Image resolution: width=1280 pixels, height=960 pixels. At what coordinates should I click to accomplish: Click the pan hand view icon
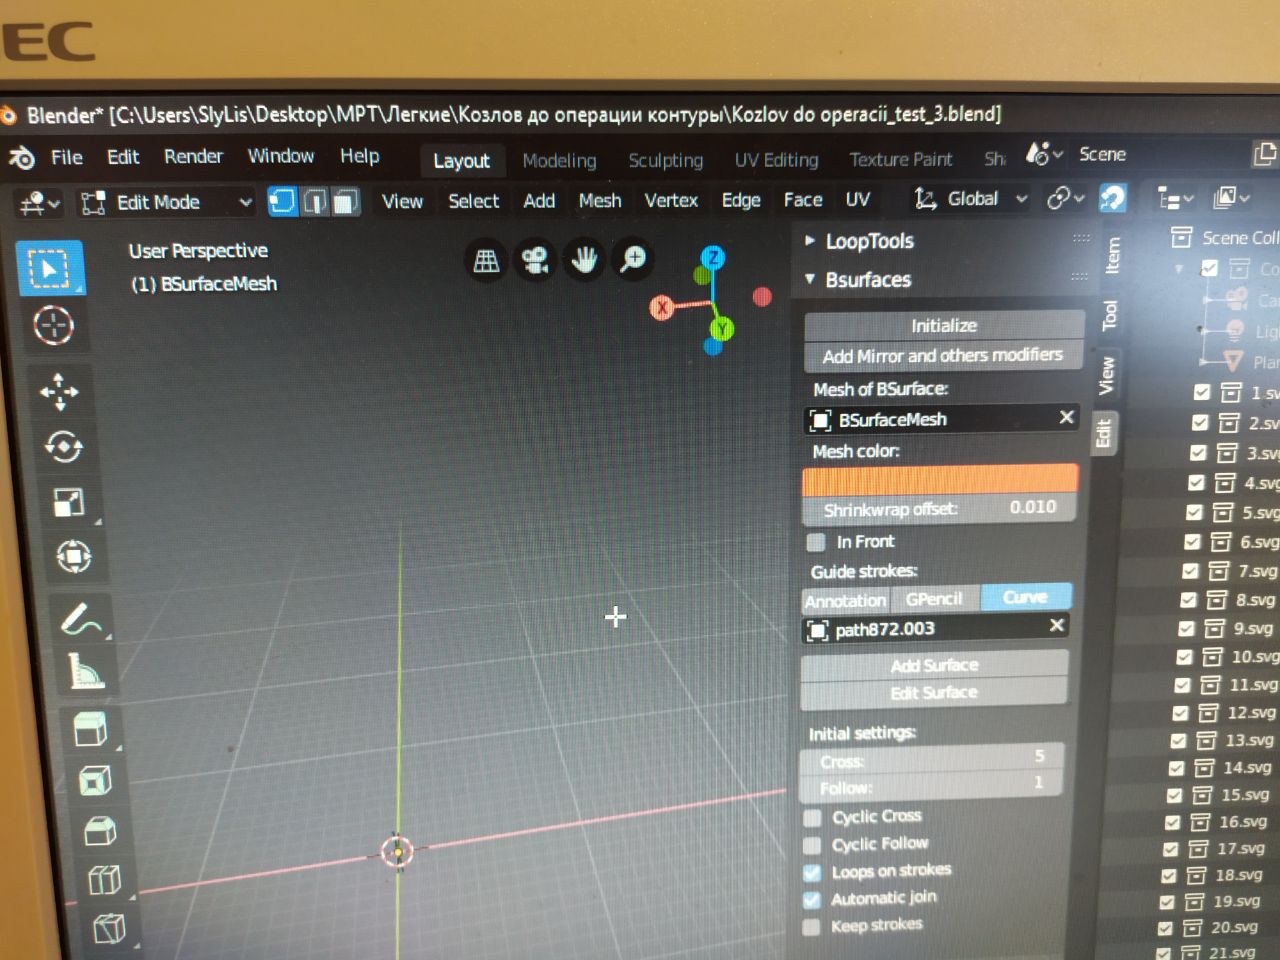pyautogui.click(x=584, y=260)
